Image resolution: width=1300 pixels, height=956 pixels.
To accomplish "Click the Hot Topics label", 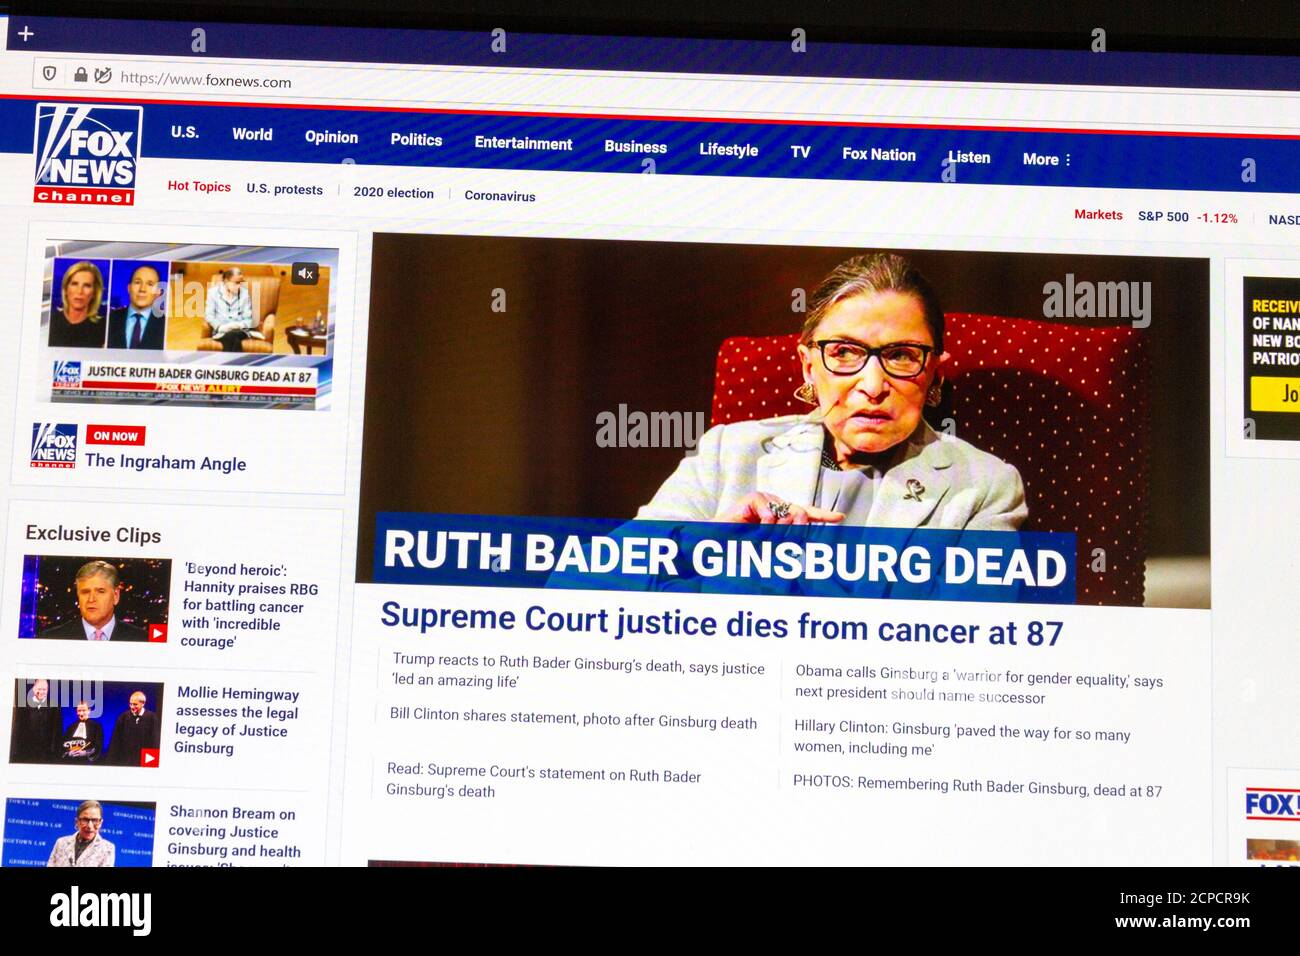I will pos(199,186).
